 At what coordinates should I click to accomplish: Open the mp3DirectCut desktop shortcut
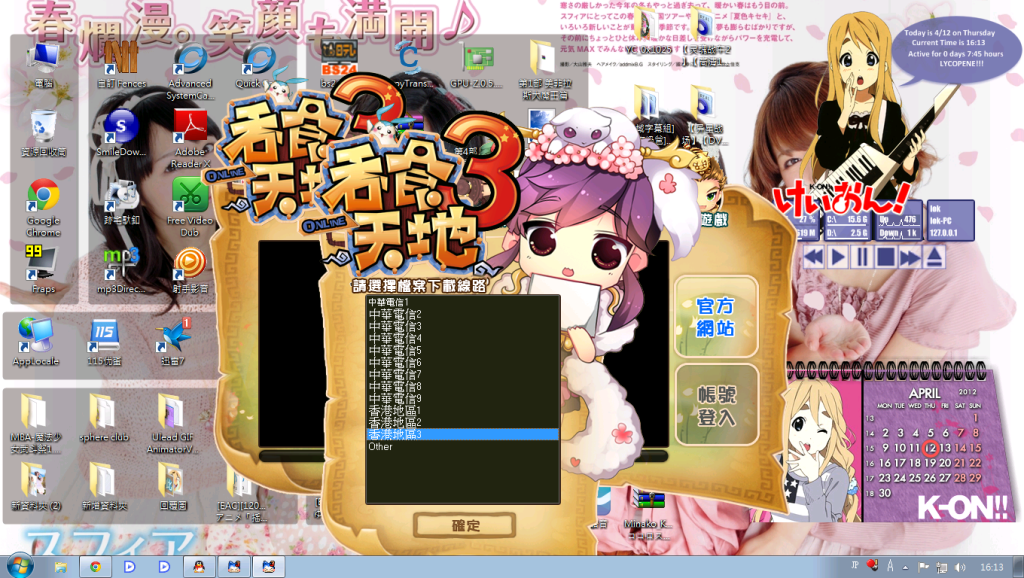point(121,269)
